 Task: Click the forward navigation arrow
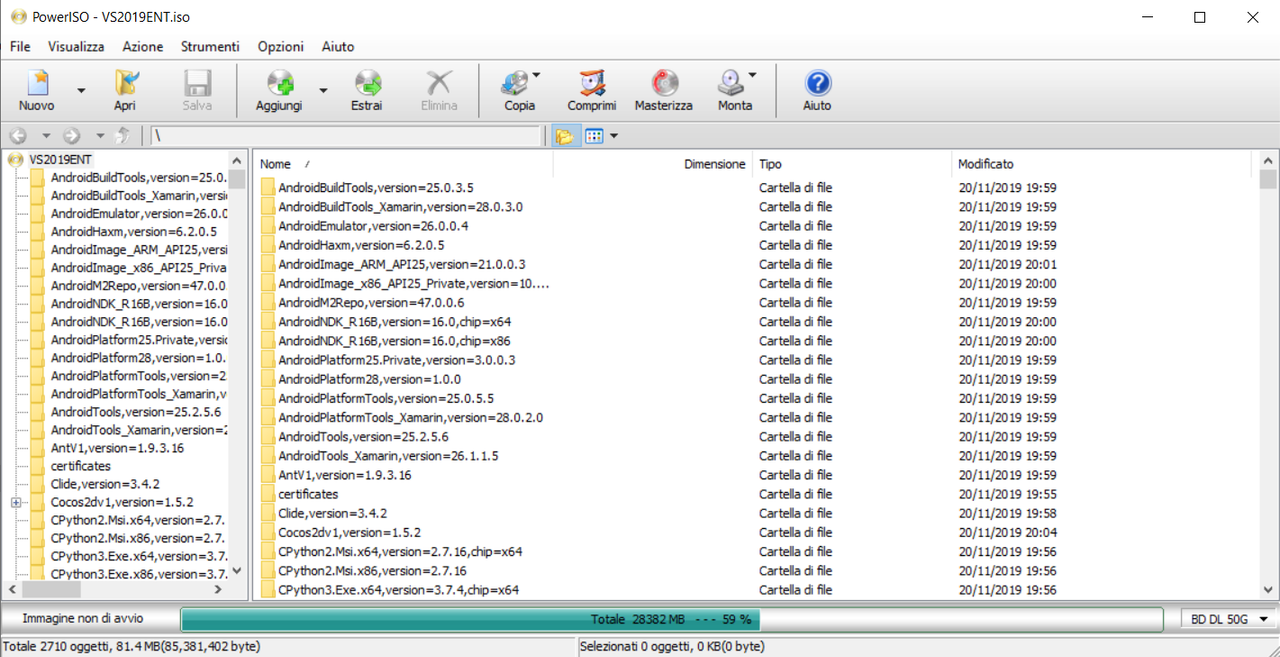coord(71,136)
